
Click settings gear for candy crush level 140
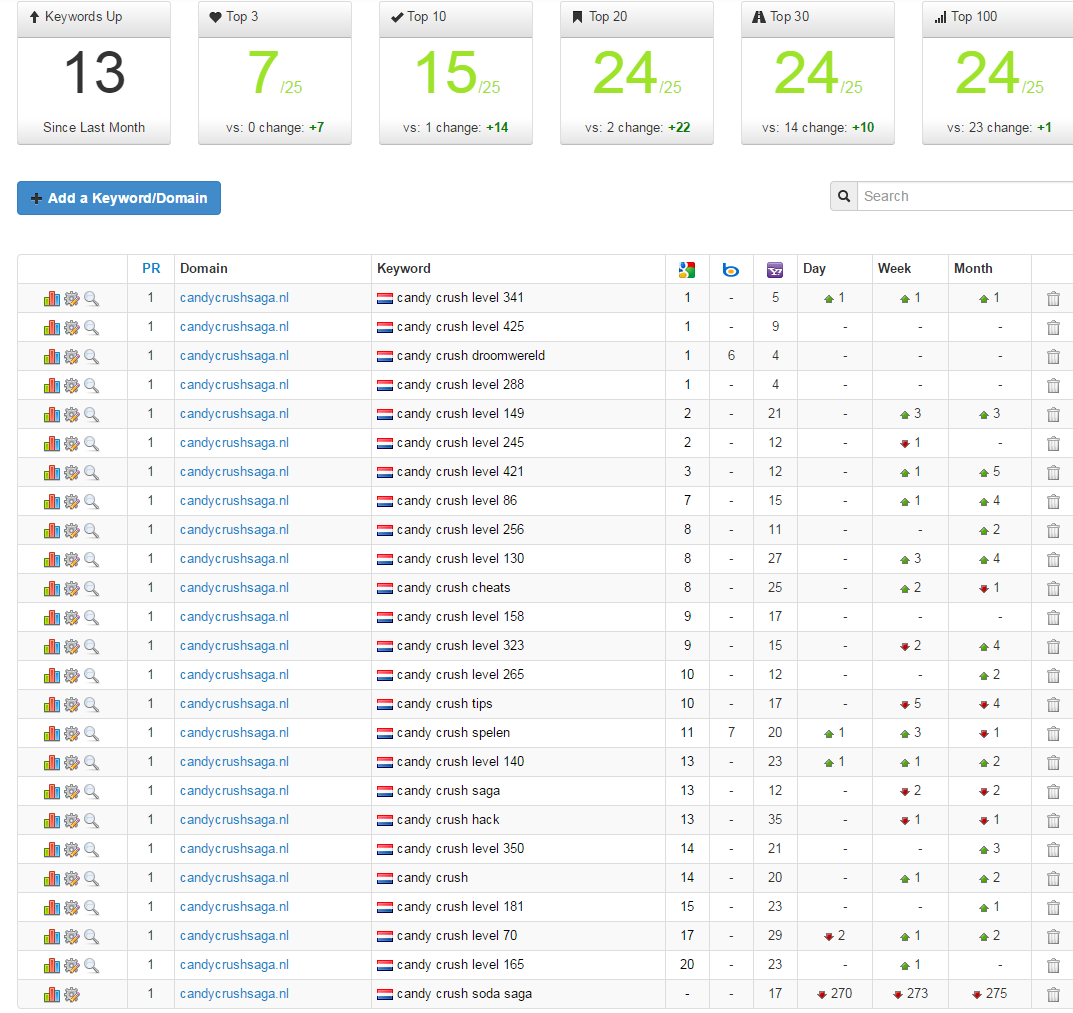point(72,762)
